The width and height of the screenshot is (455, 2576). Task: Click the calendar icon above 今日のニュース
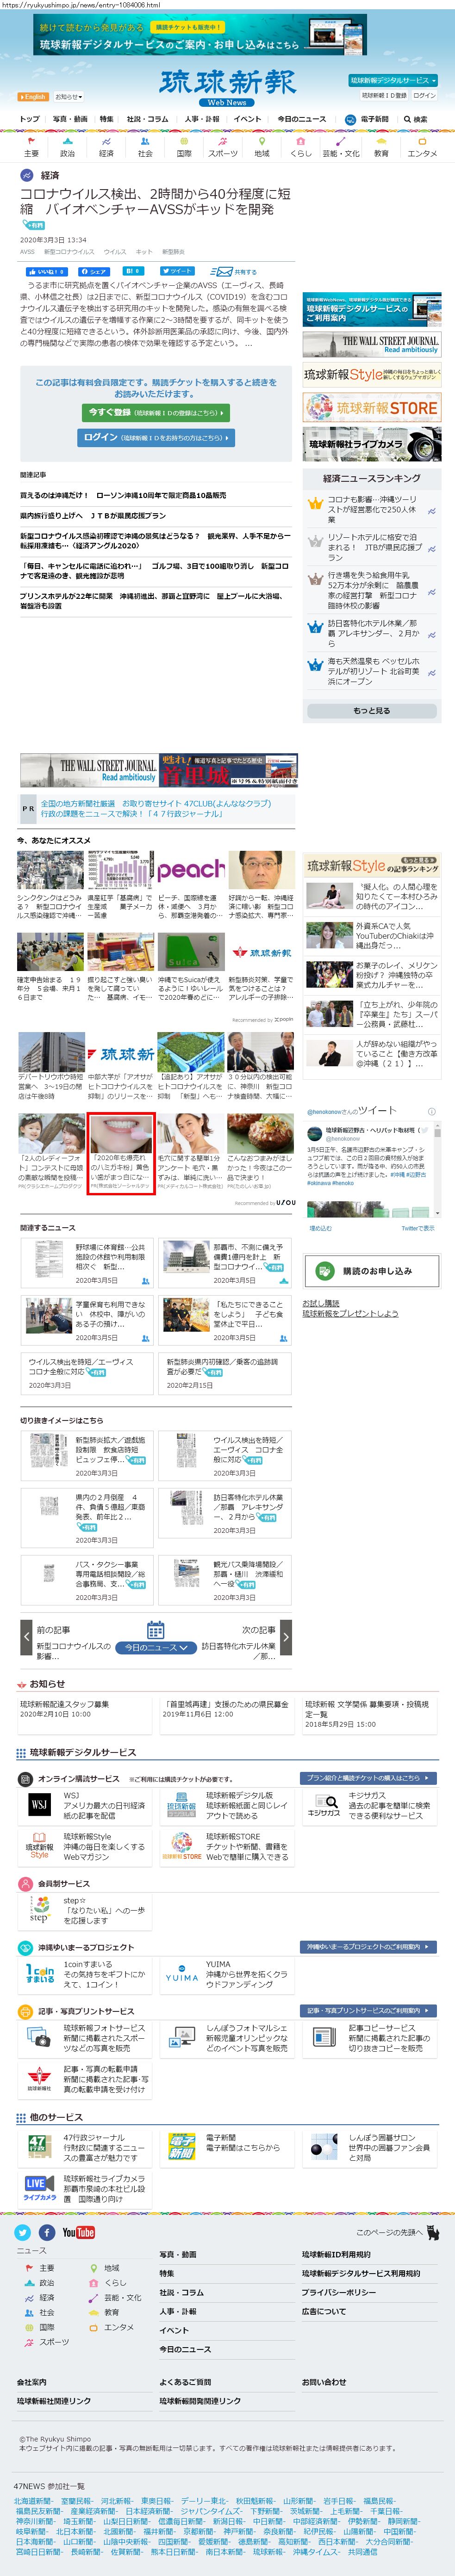[x=155, y=1629]
